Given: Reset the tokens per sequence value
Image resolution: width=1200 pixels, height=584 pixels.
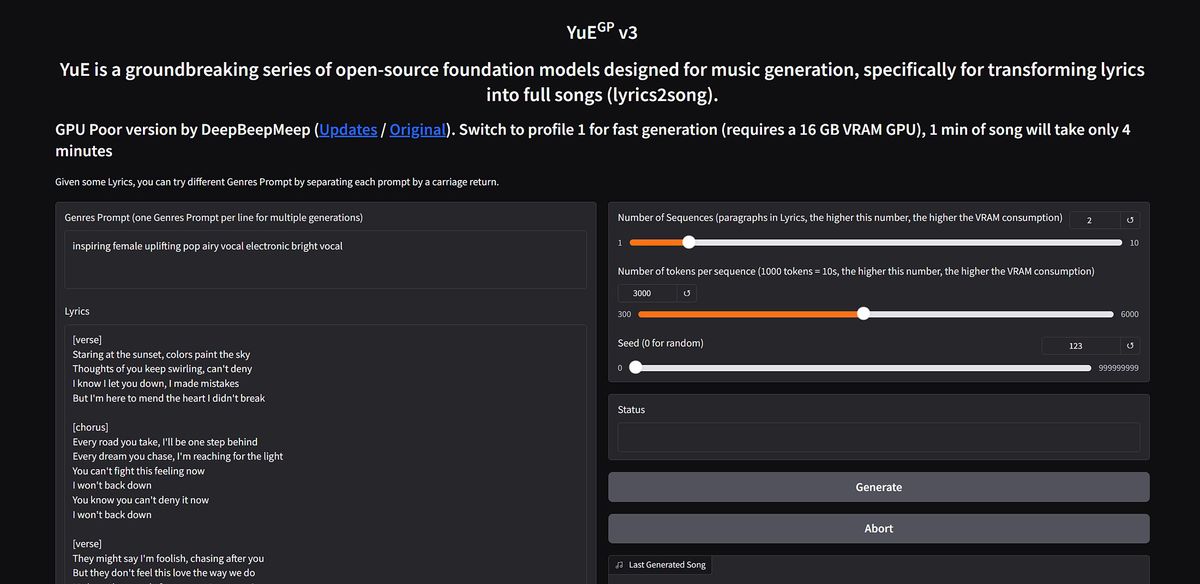Looking at the screenshot, I should coord(686,293).
